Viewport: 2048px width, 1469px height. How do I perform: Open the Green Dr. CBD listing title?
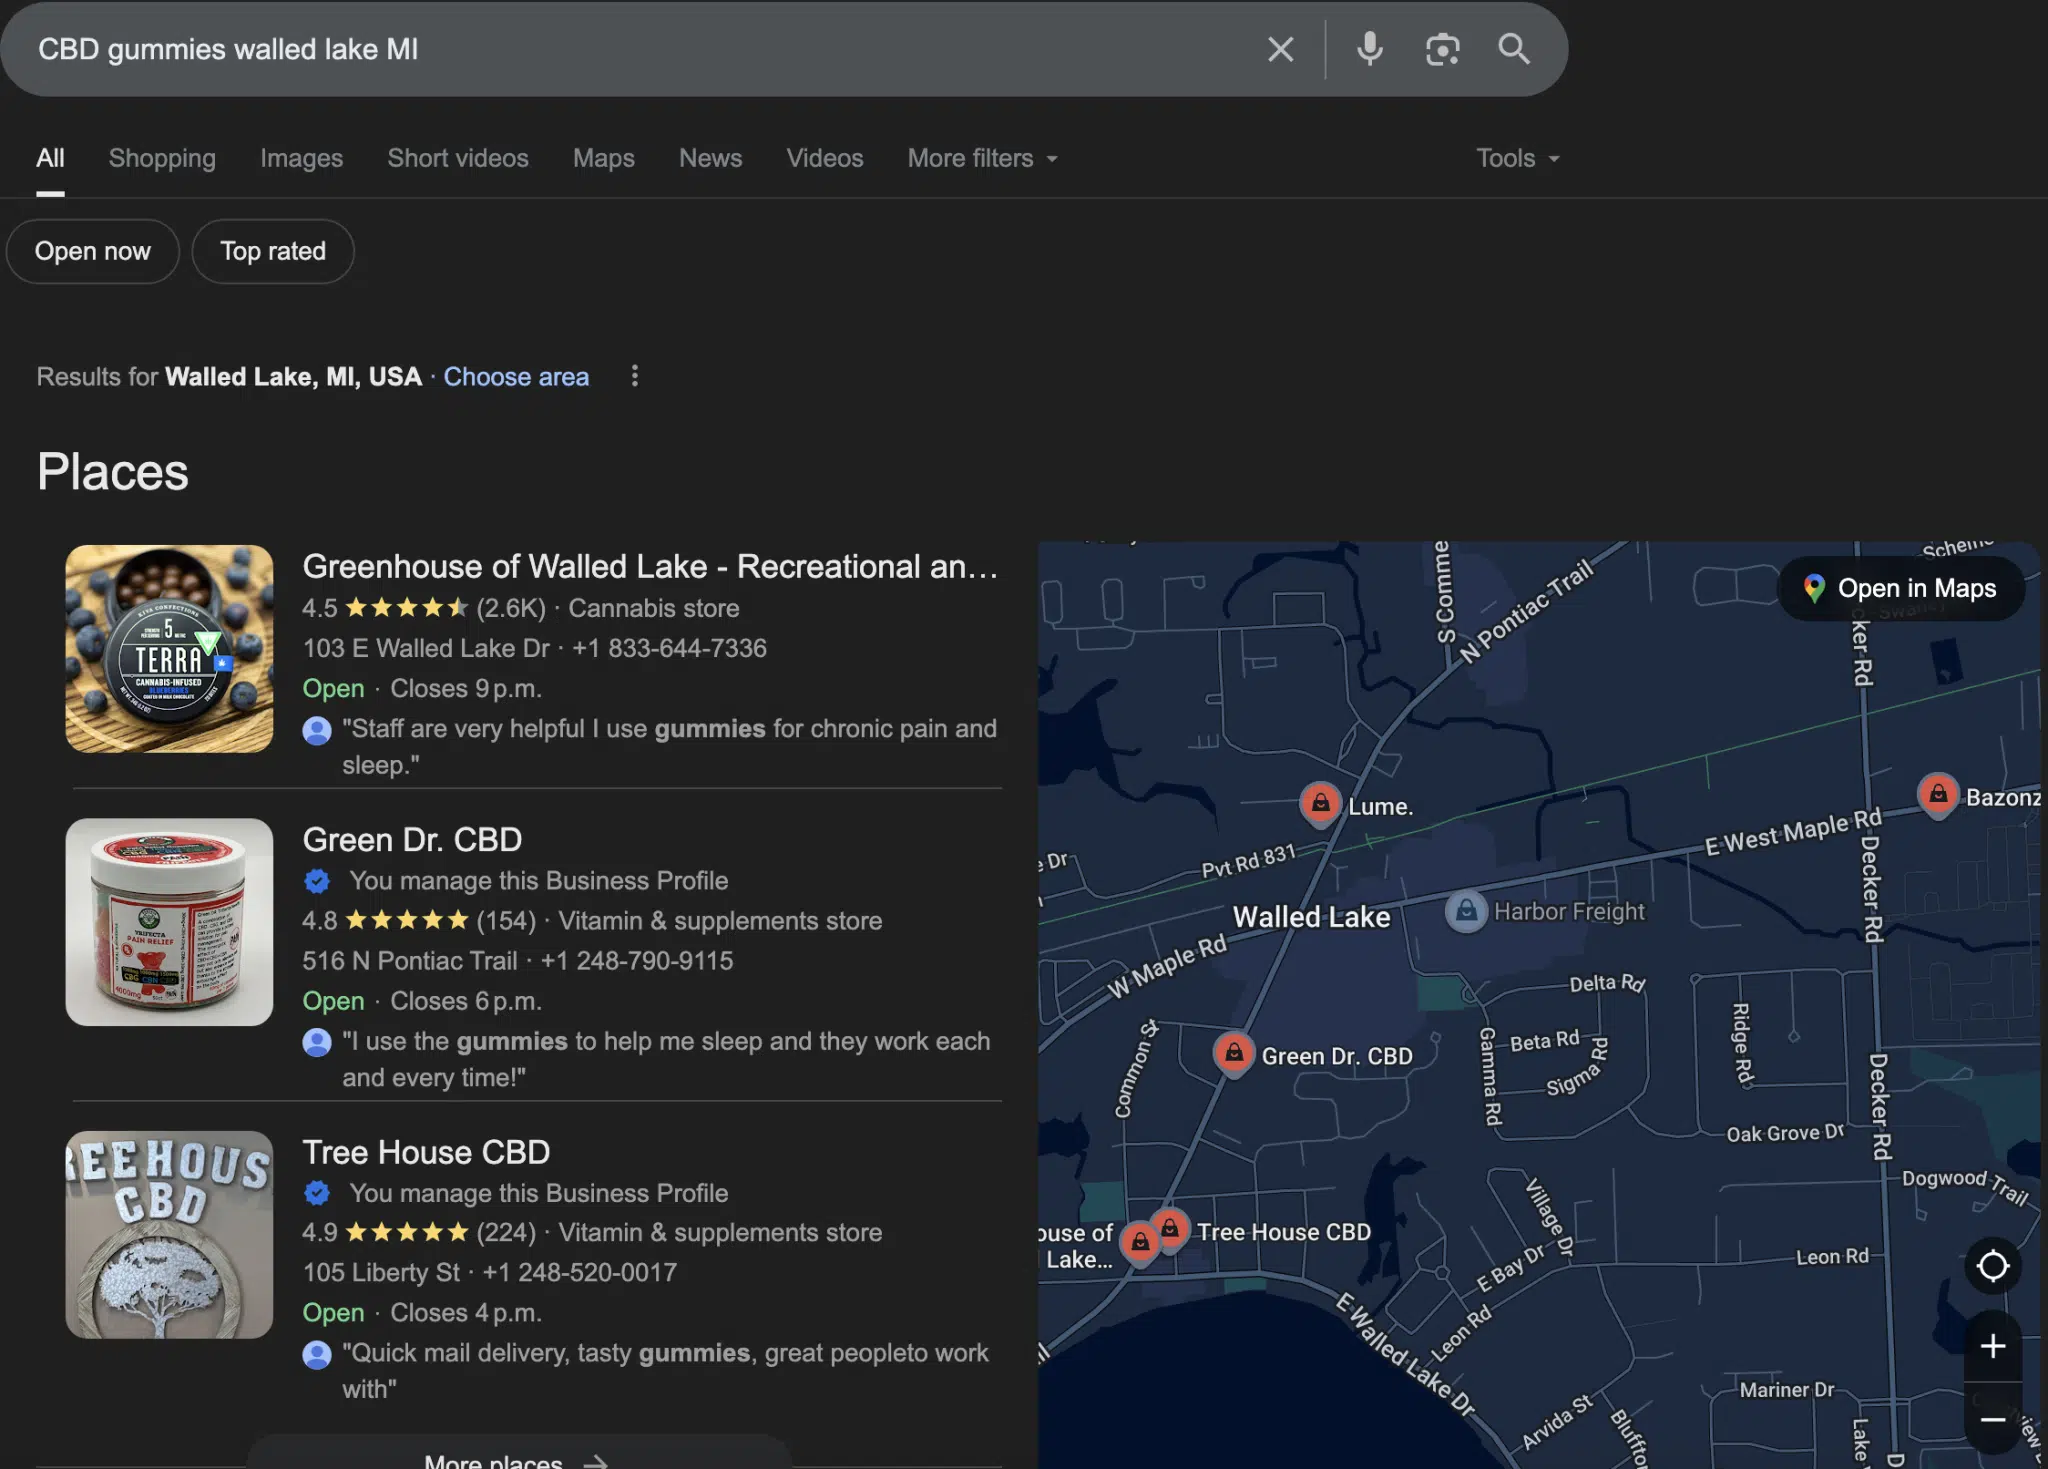coord(412,839)
